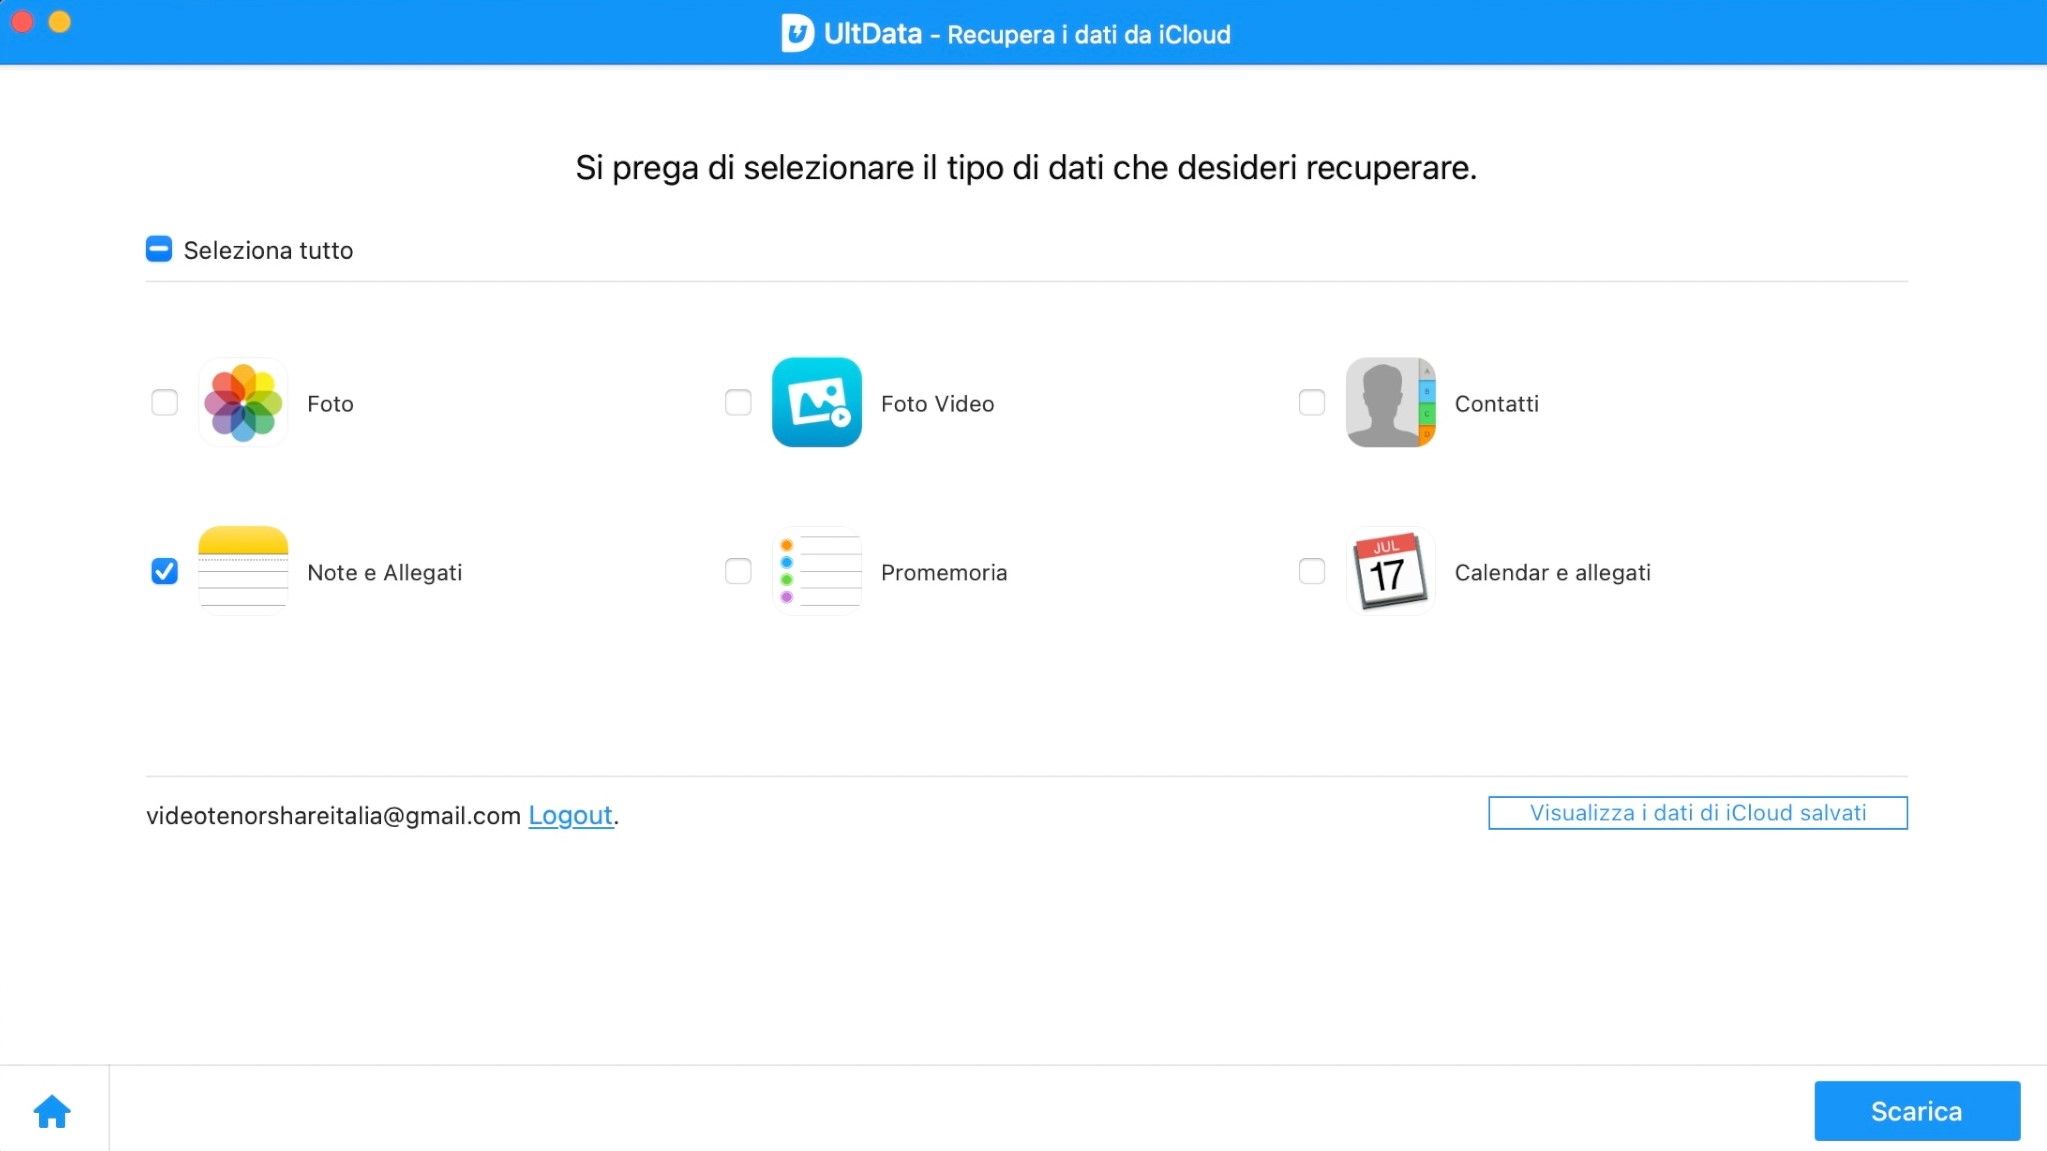Click the Foto app icon
Viewport: 2047px width, 1151px height.
pyautogui.click(x=243, y=402)
